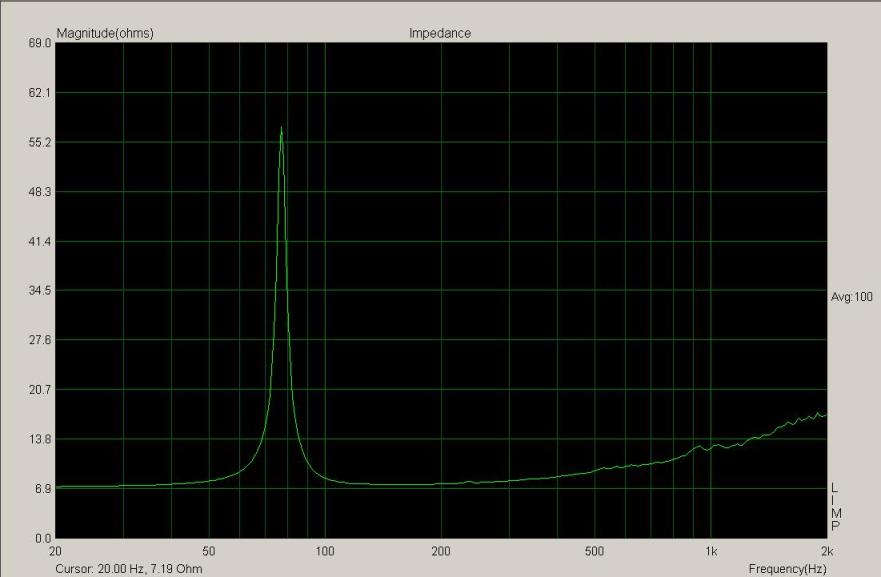
Task: Click the 69.0 value on magnitude axis
Action: [x=39, y=43]
